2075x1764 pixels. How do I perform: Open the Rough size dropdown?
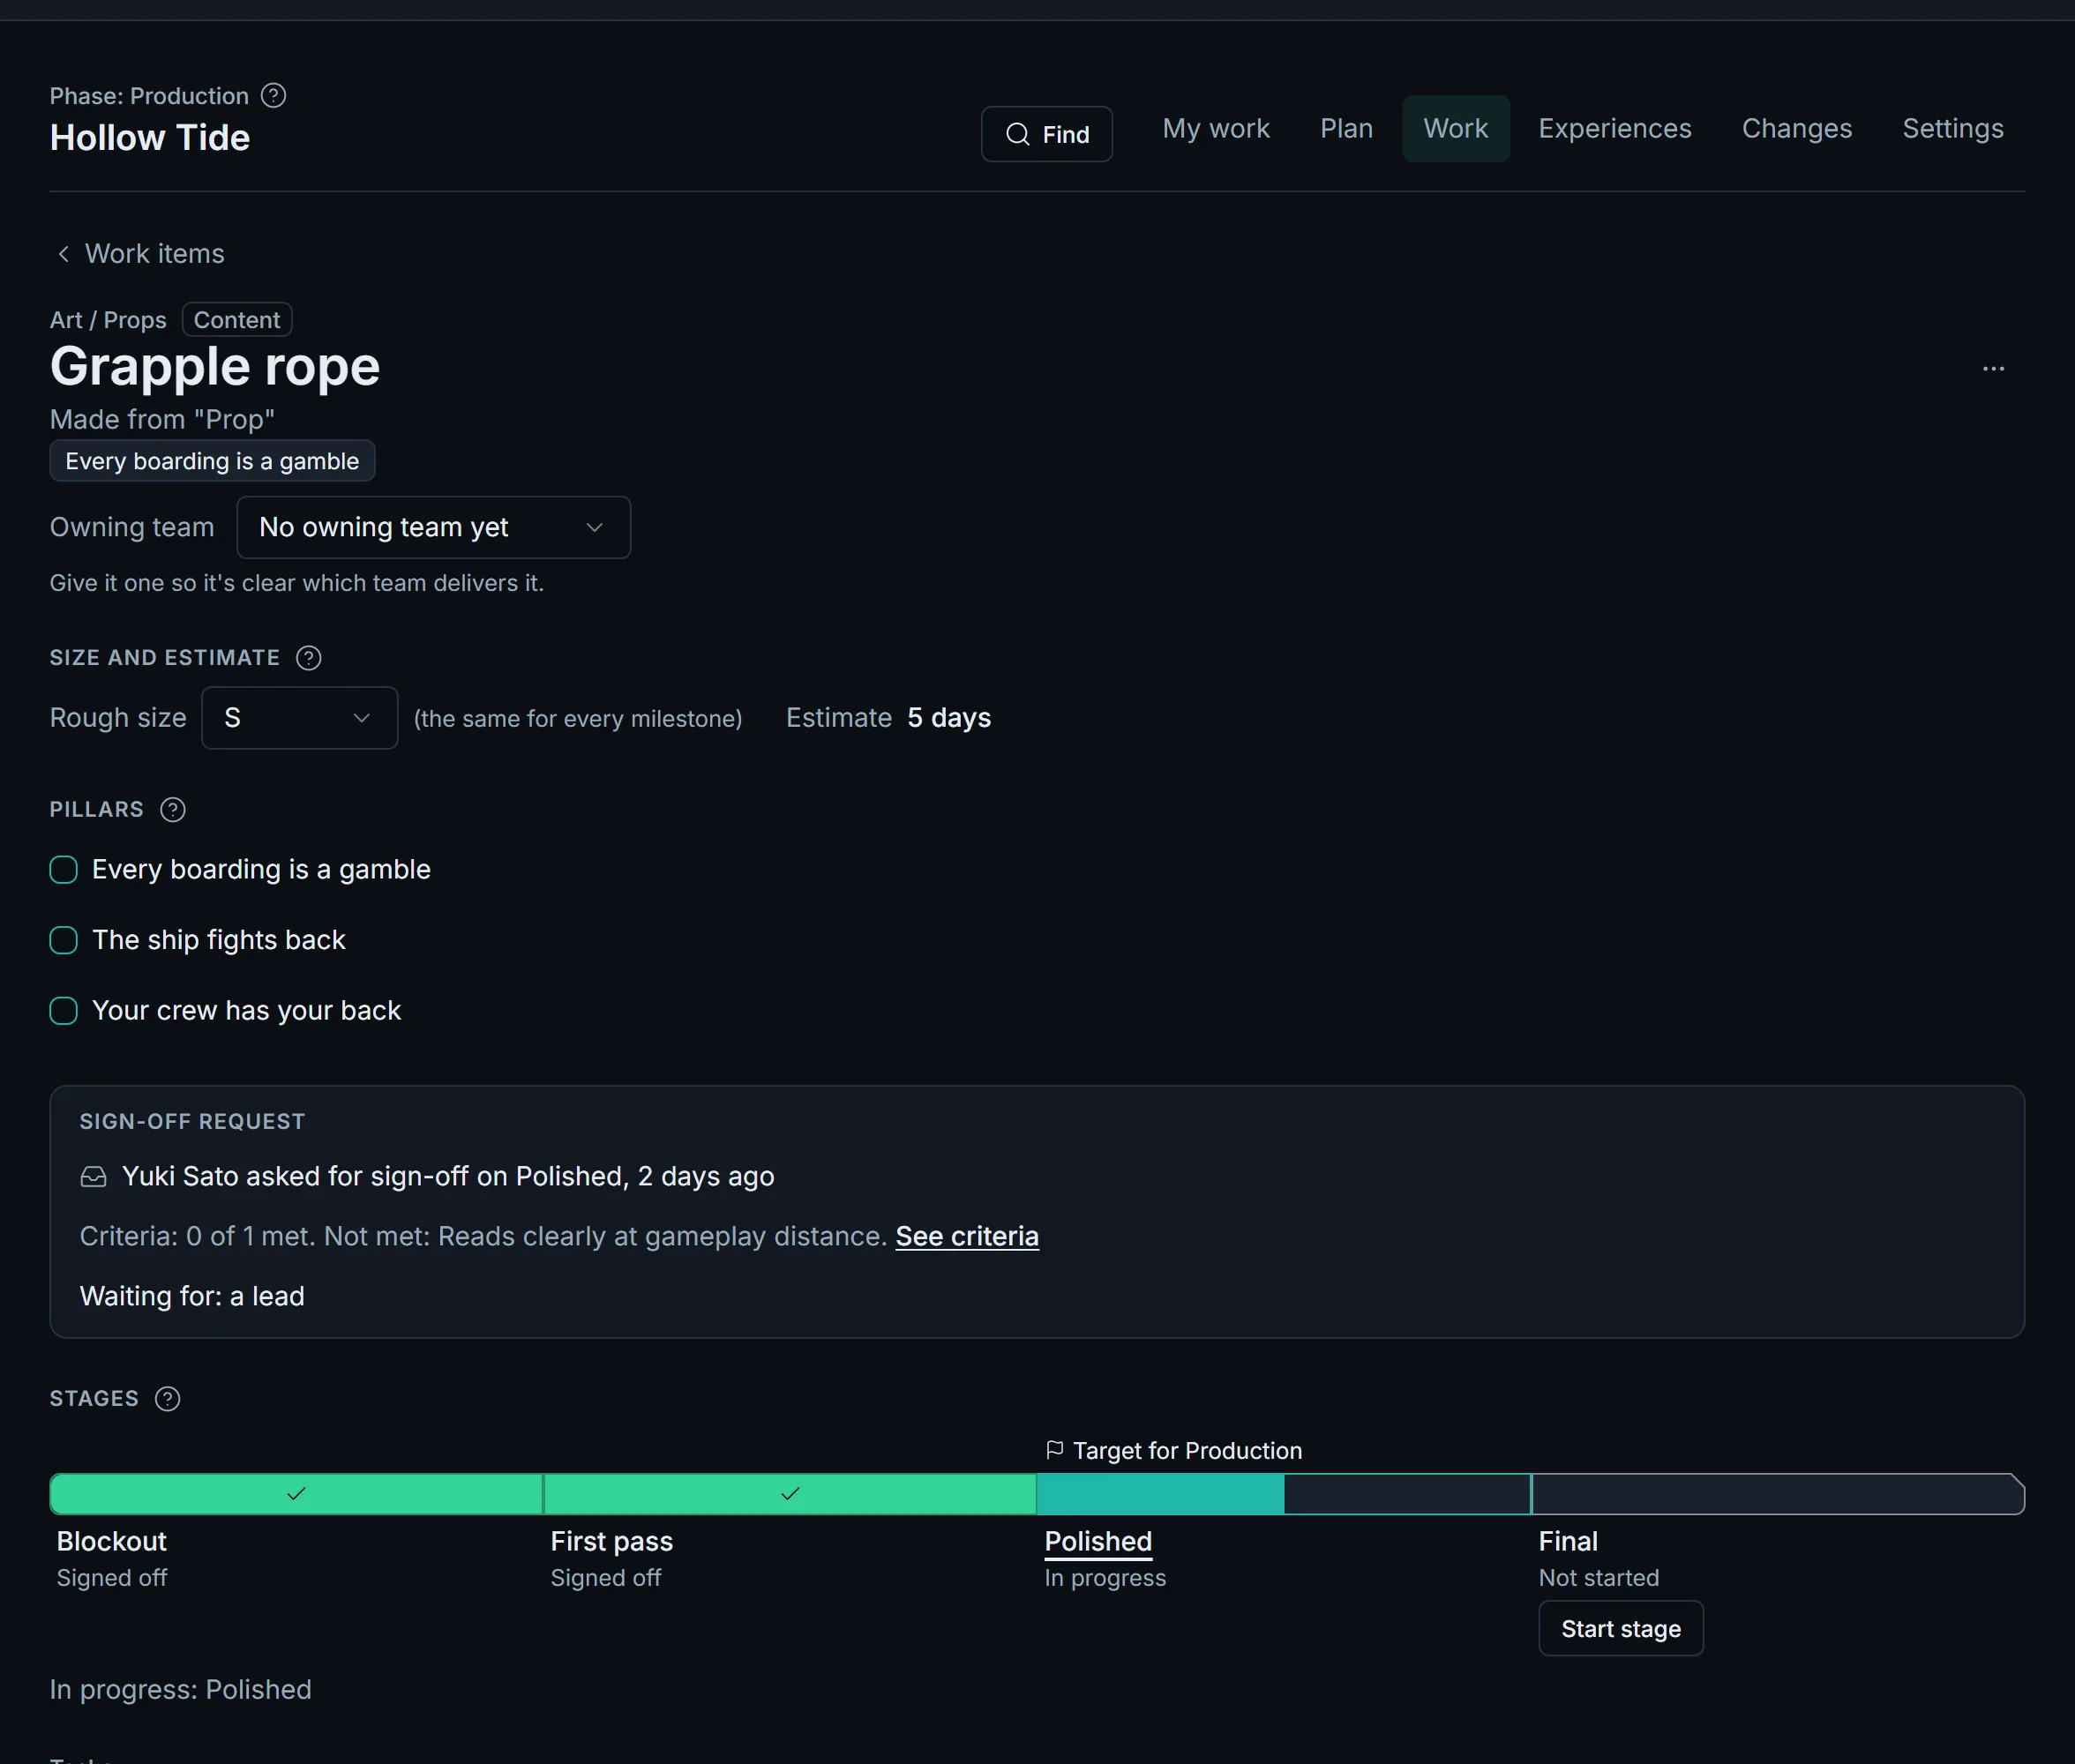click(x=299, y=717)
